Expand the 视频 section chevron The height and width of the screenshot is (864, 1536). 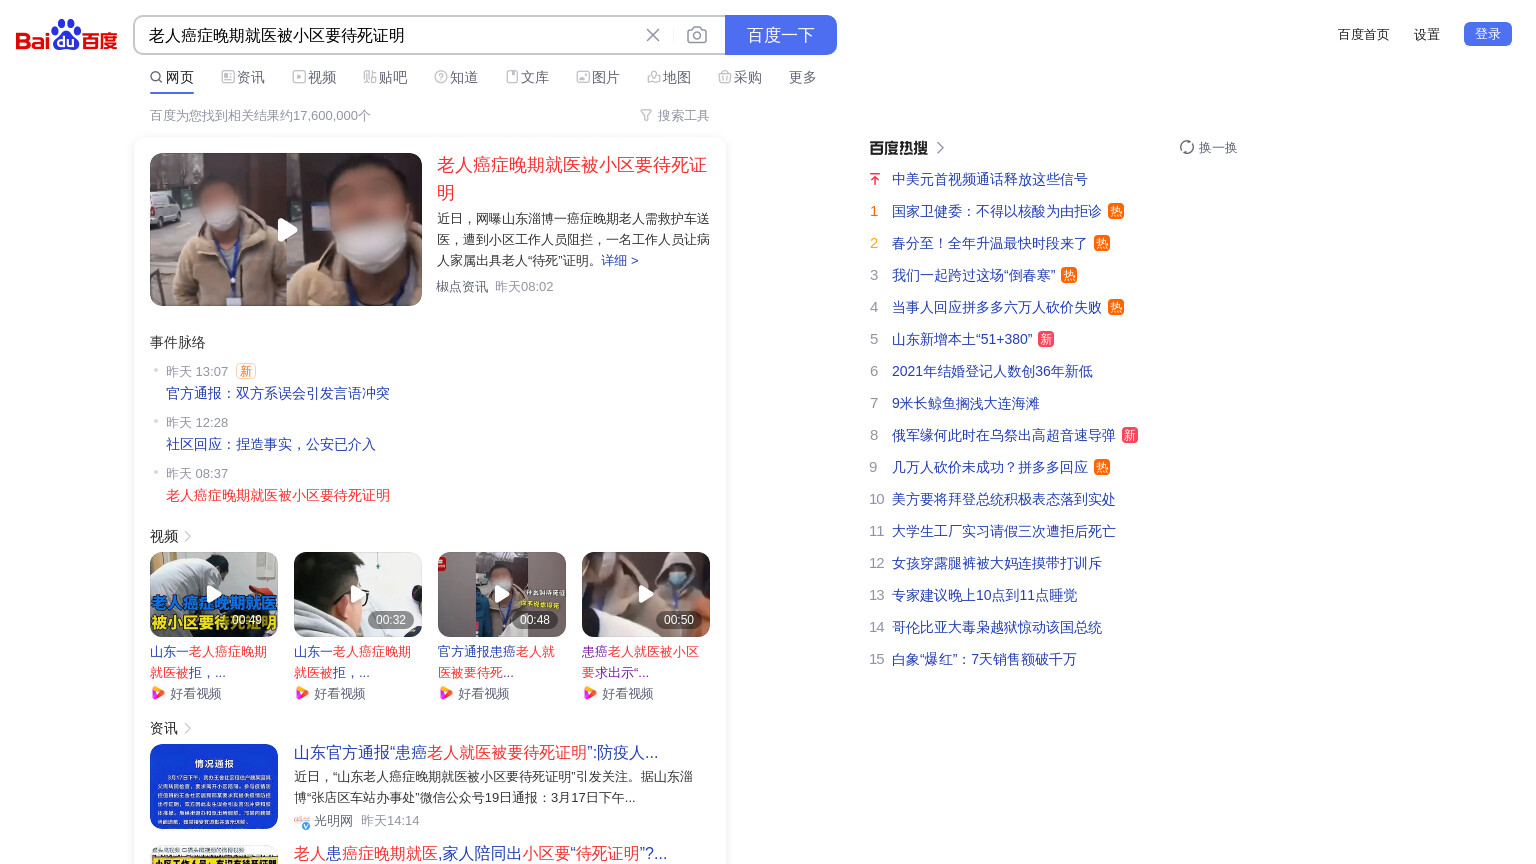188,536
